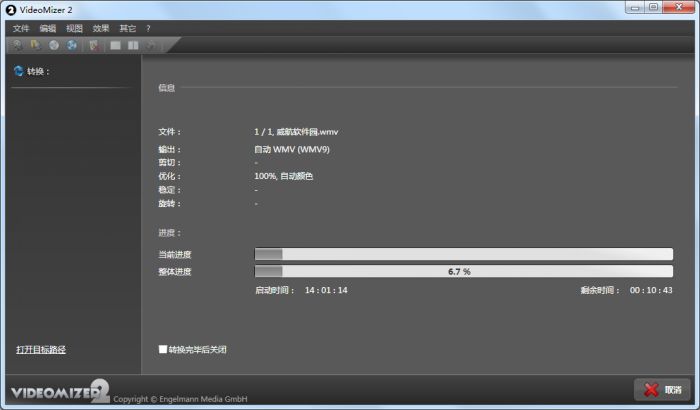
Task: Click the 整体进度 progress bar showing 6.7 %
Action: click(463, 271)
